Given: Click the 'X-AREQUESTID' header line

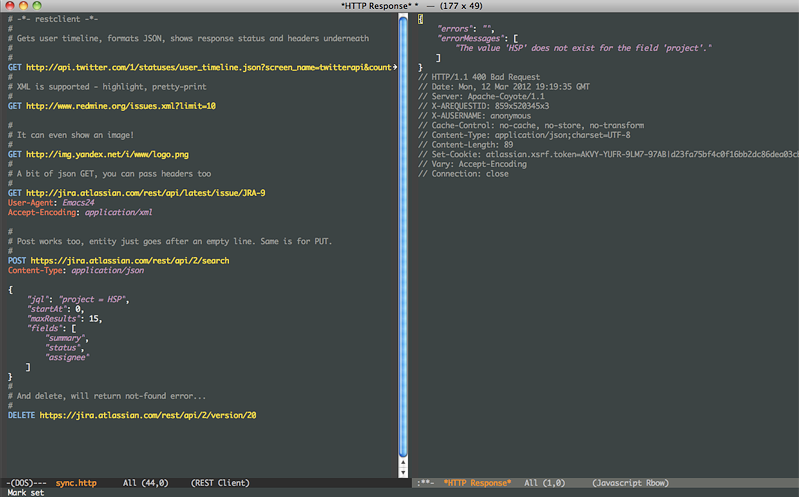Looking at the screenshot, I should pos(484,106).
